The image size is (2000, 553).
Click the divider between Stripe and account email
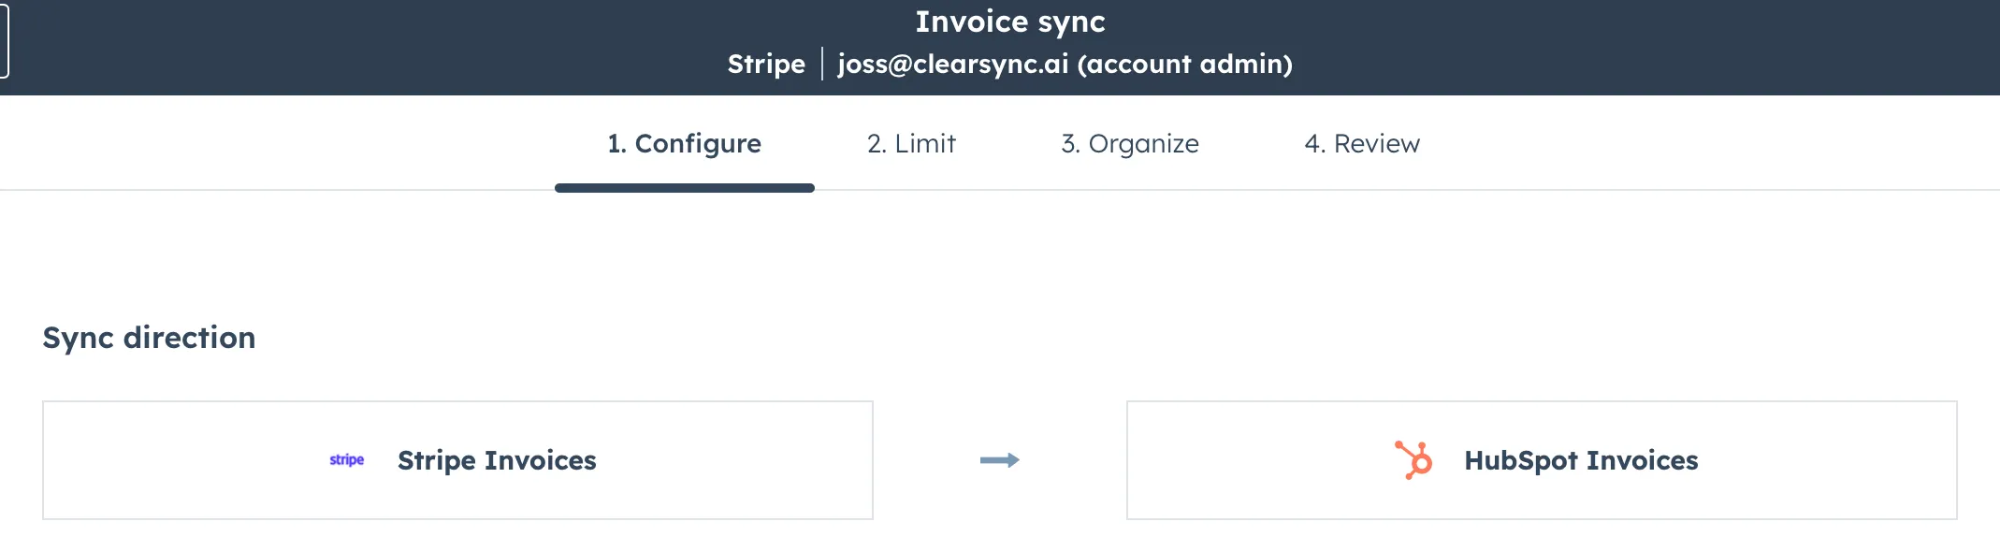(x=822, y=64)
